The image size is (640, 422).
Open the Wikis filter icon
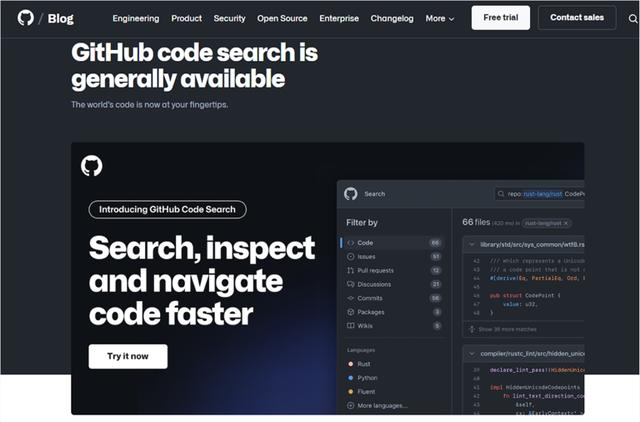(x=350, y=326)
